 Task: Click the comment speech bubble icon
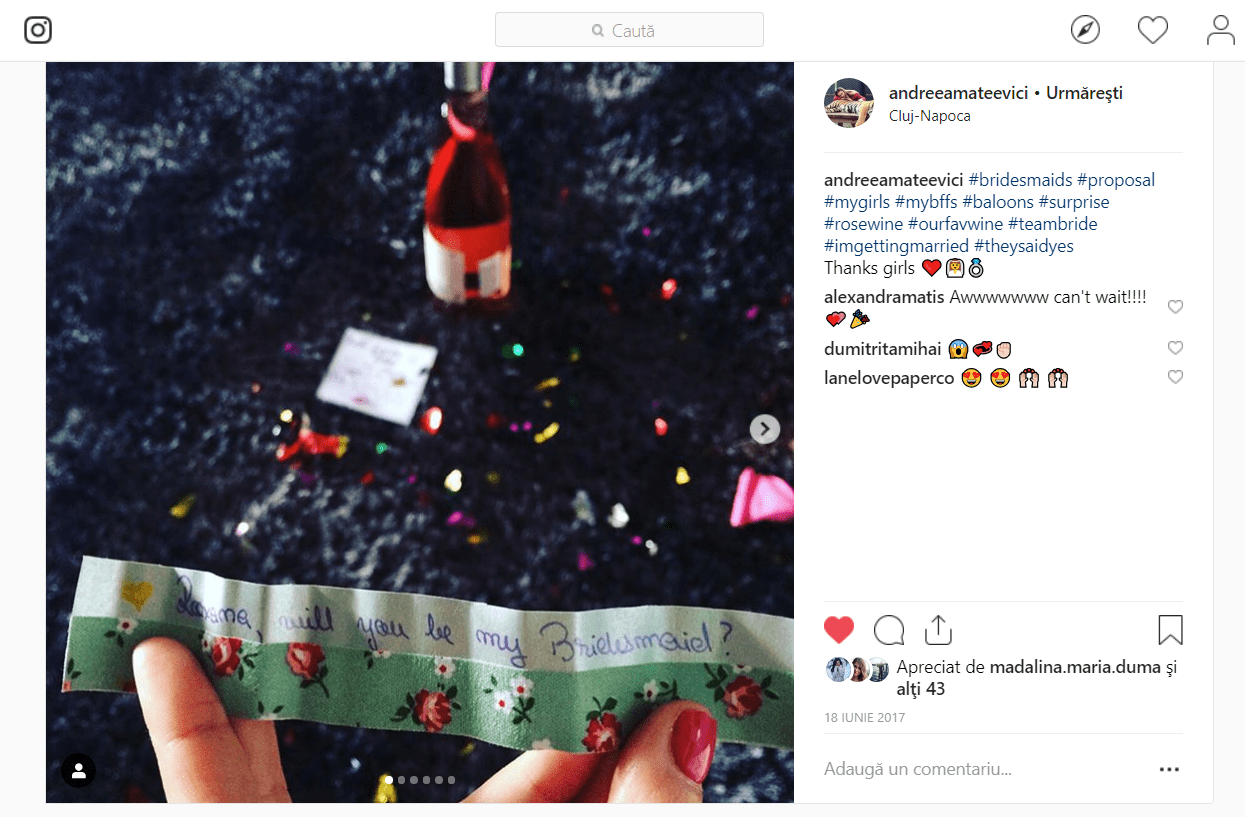tap(889, 630)
